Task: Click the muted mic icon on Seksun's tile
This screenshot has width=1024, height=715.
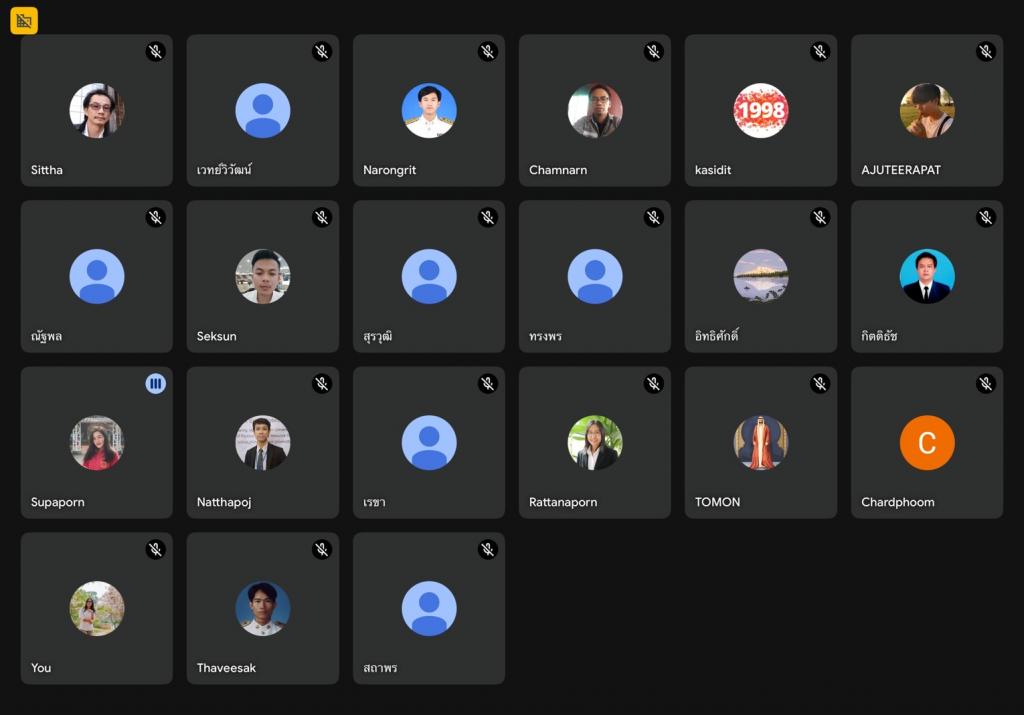Action: pyautogui.click(x=321, y=218)
